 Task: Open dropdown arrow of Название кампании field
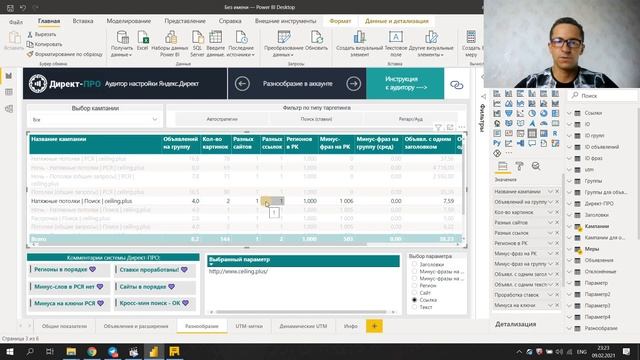coord(550,191)
